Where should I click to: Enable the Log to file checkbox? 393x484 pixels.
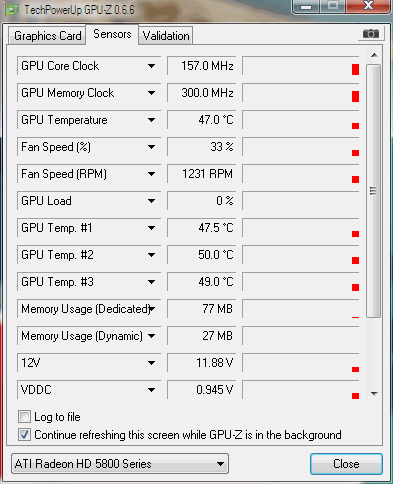pos(24,417)
